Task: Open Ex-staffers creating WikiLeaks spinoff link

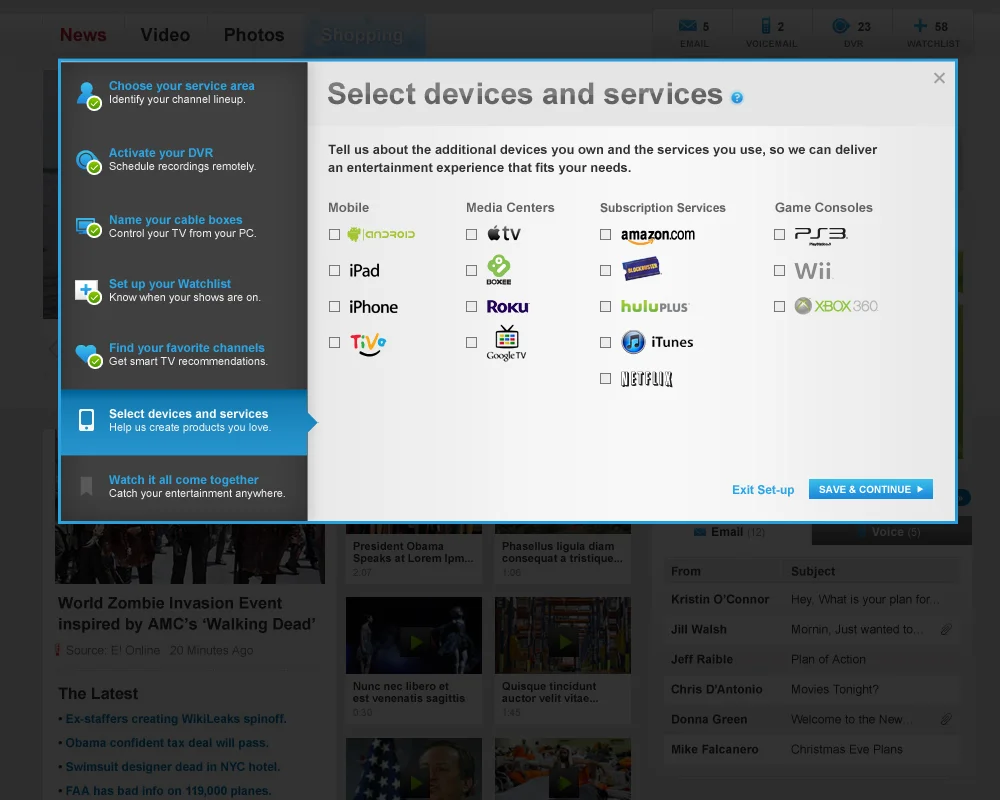Action: point(176,719)
